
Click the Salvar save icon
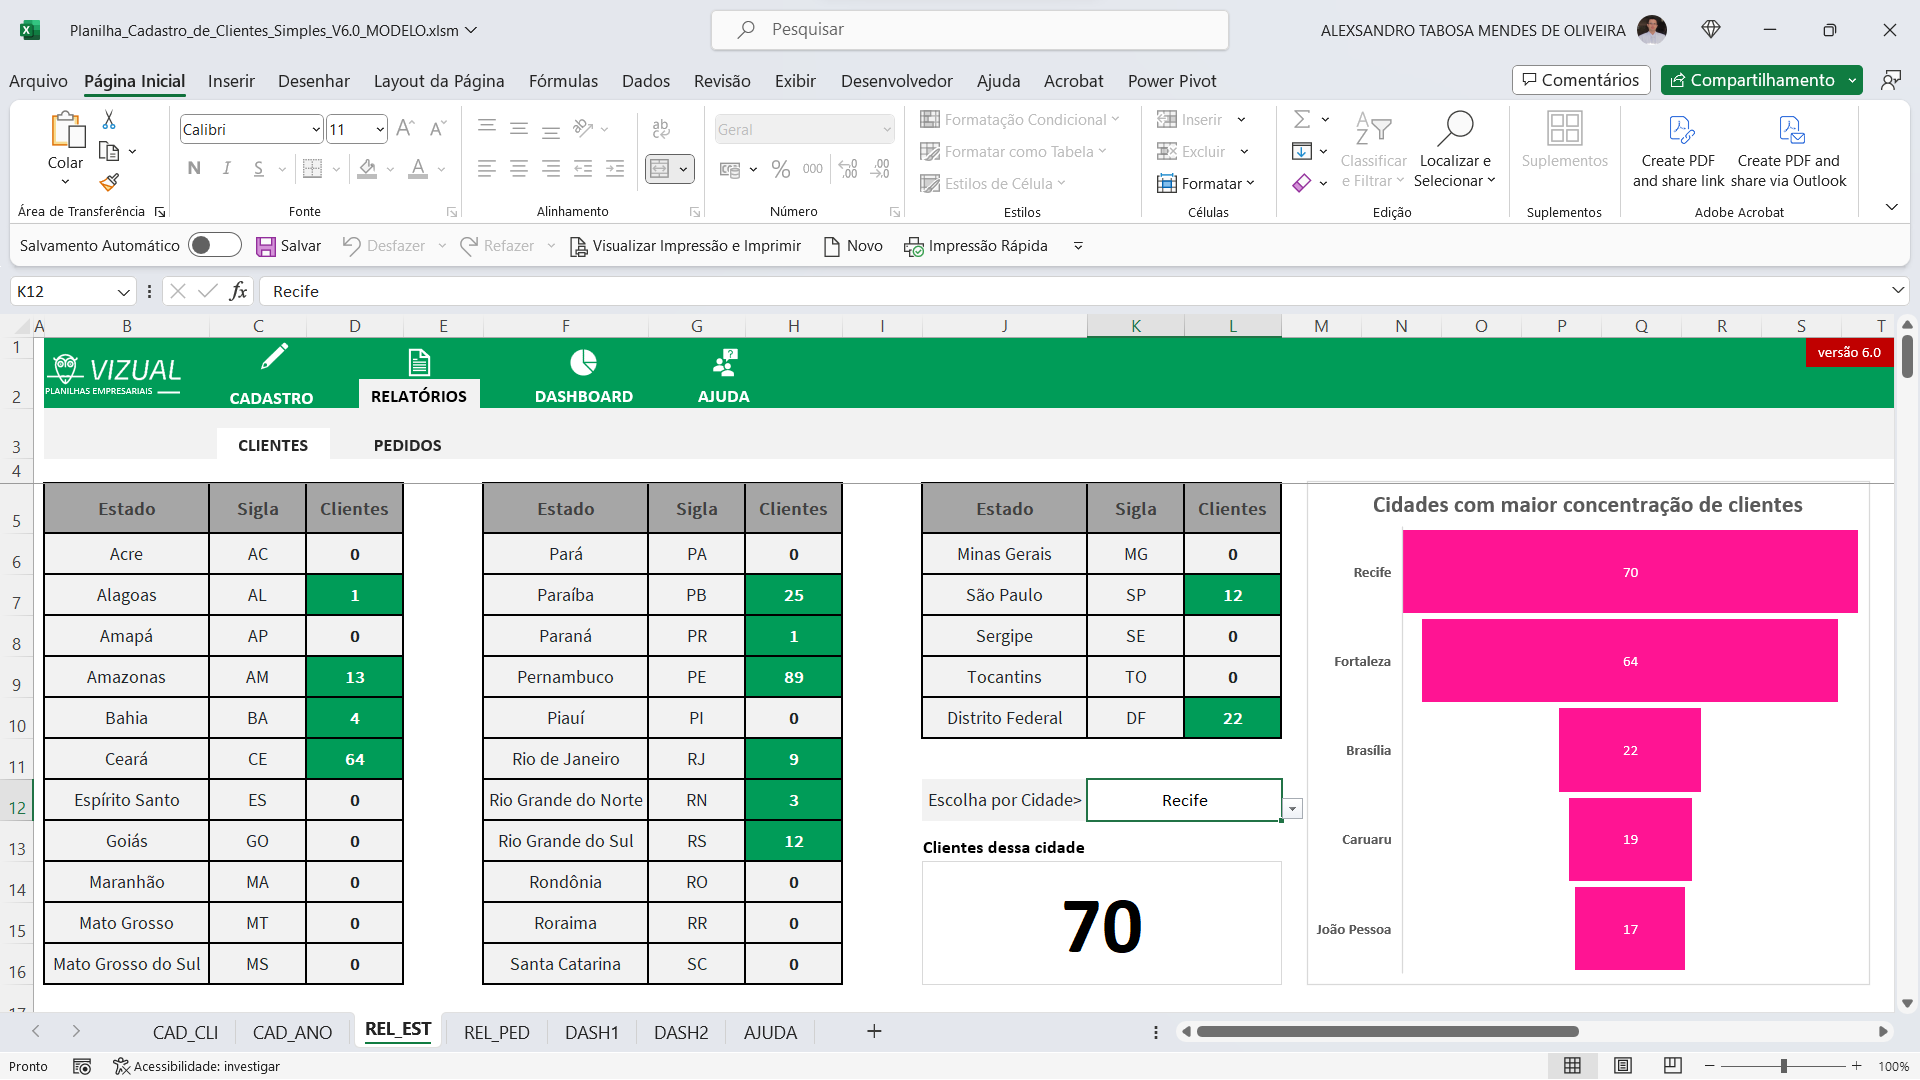click(265, 246)
